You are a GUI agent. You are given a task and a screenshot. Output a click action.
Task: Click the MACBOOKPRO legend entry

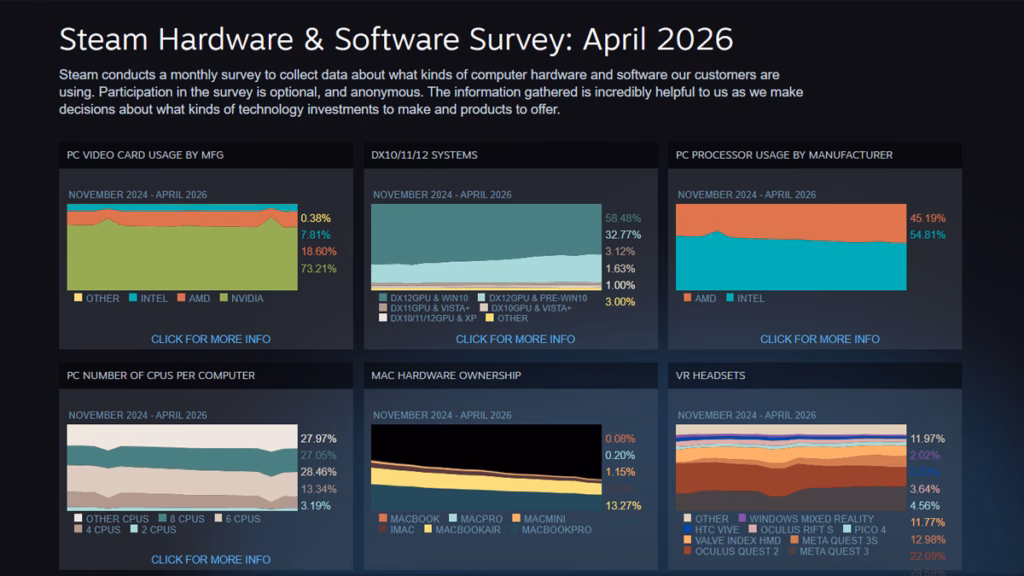(551, 530)
